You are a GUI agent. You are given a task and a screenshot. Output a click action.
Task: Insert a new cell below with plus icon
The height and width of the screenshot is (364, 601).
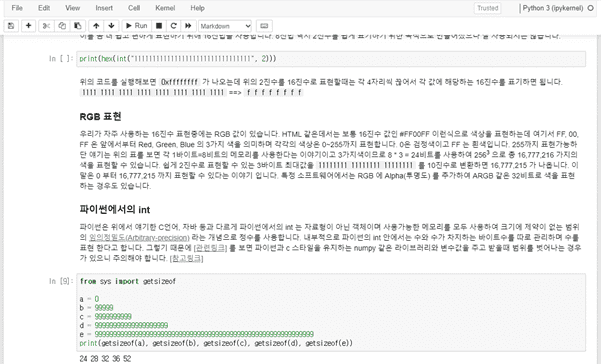(x=28, y=26)
